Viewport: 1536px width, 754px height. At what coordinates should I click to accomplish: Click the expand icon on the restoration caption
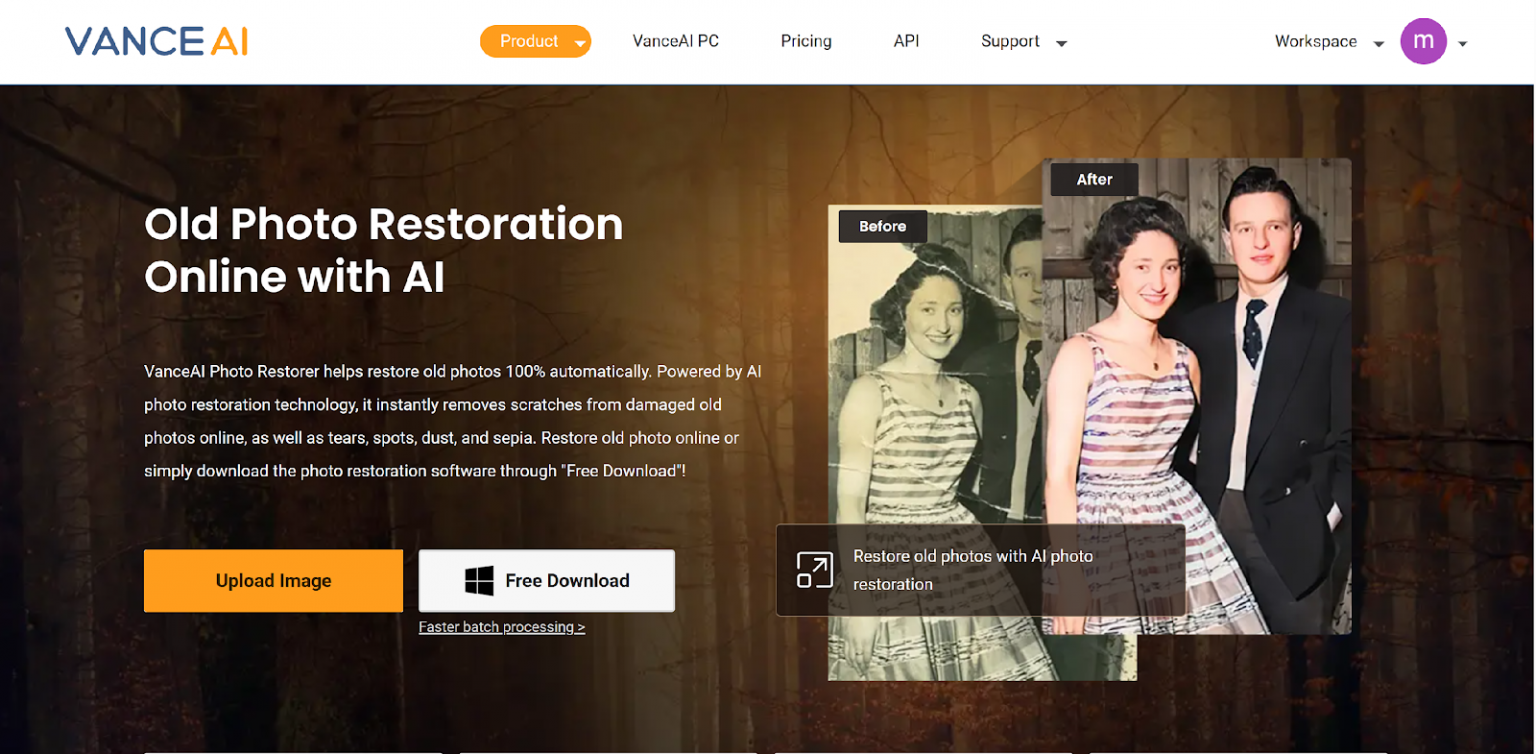pos(815,570)
